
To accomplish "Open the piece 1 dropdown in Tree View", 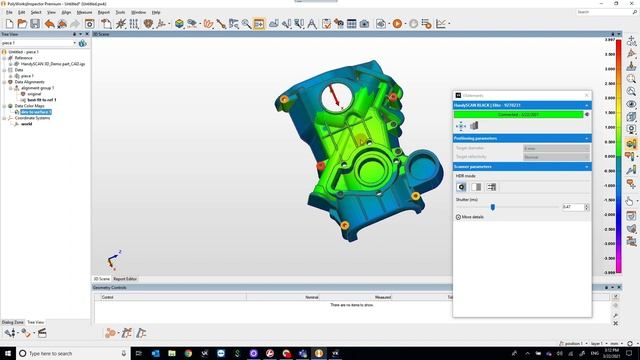I will (x=74, y=43).
